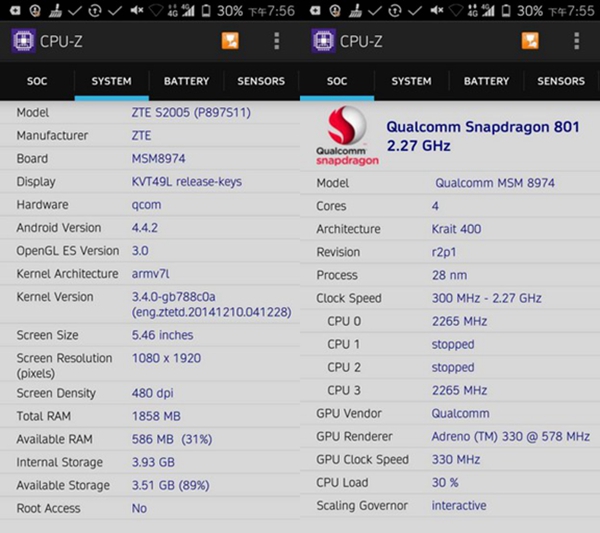The image size is (600, 533).
Task: Click the 'Qualcomm Snapdragon 801' heading
Action: [483, 127]
